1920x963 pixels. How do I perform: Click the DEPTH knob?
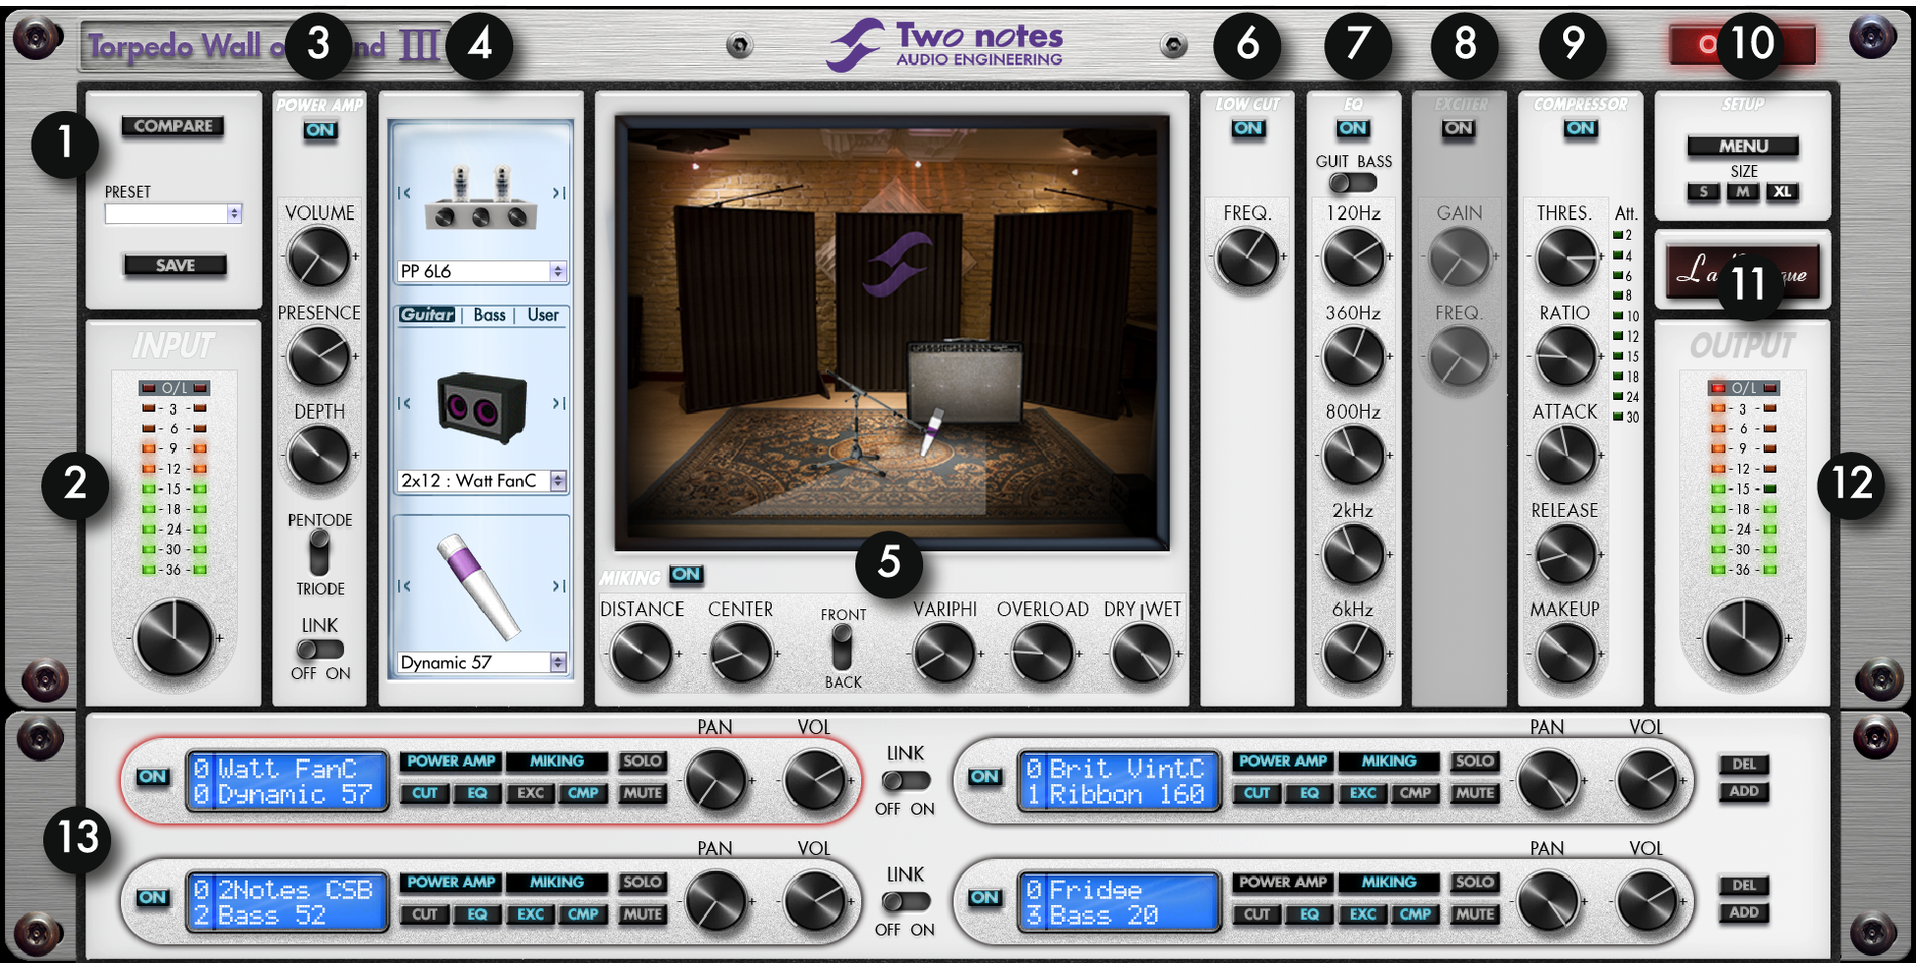point(319,456)
